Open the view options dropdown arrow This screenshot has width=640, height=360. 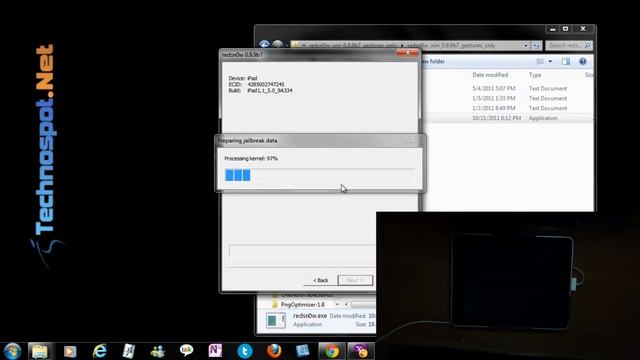[550, 61]
